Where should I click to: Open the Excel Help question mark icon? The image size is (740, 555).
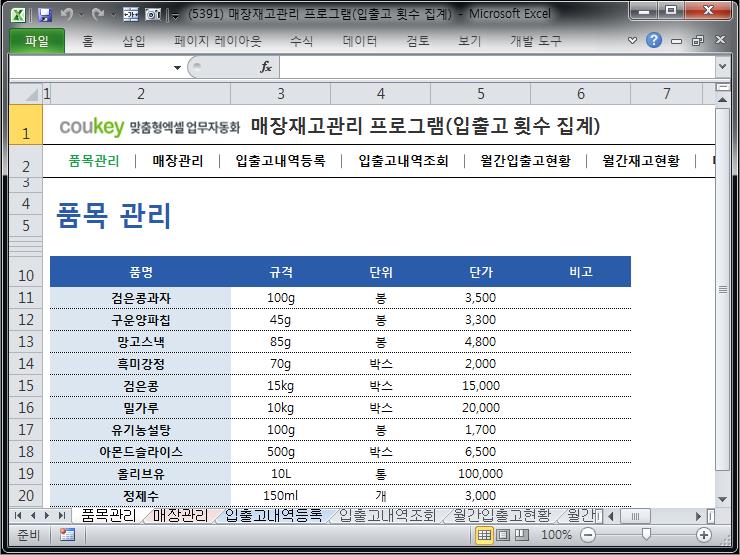coord(654,41)
